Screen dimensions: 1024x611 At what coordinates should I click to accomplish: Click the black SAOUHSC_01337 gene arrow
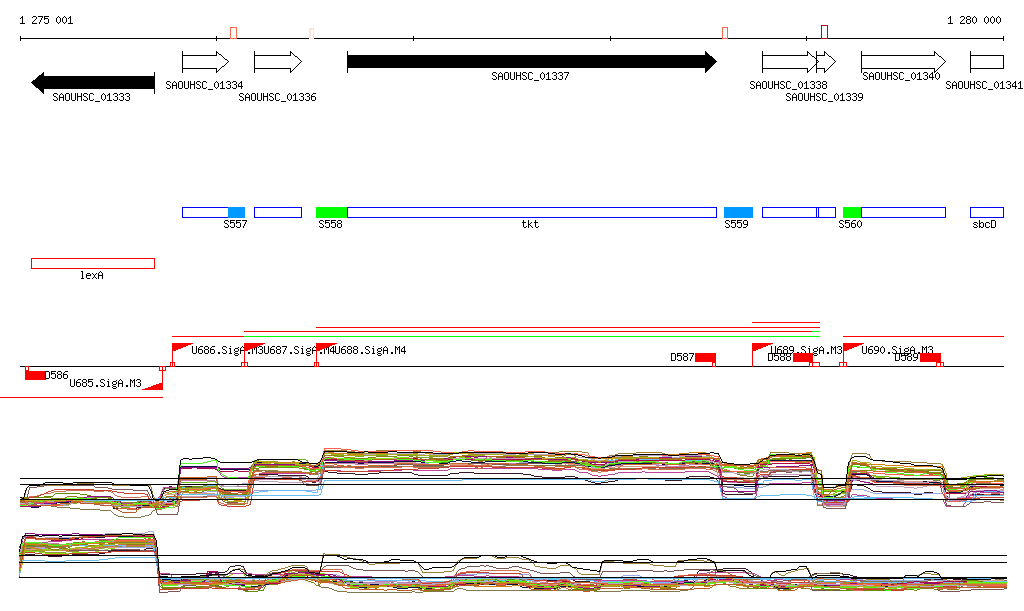click(x=531, y=62)
